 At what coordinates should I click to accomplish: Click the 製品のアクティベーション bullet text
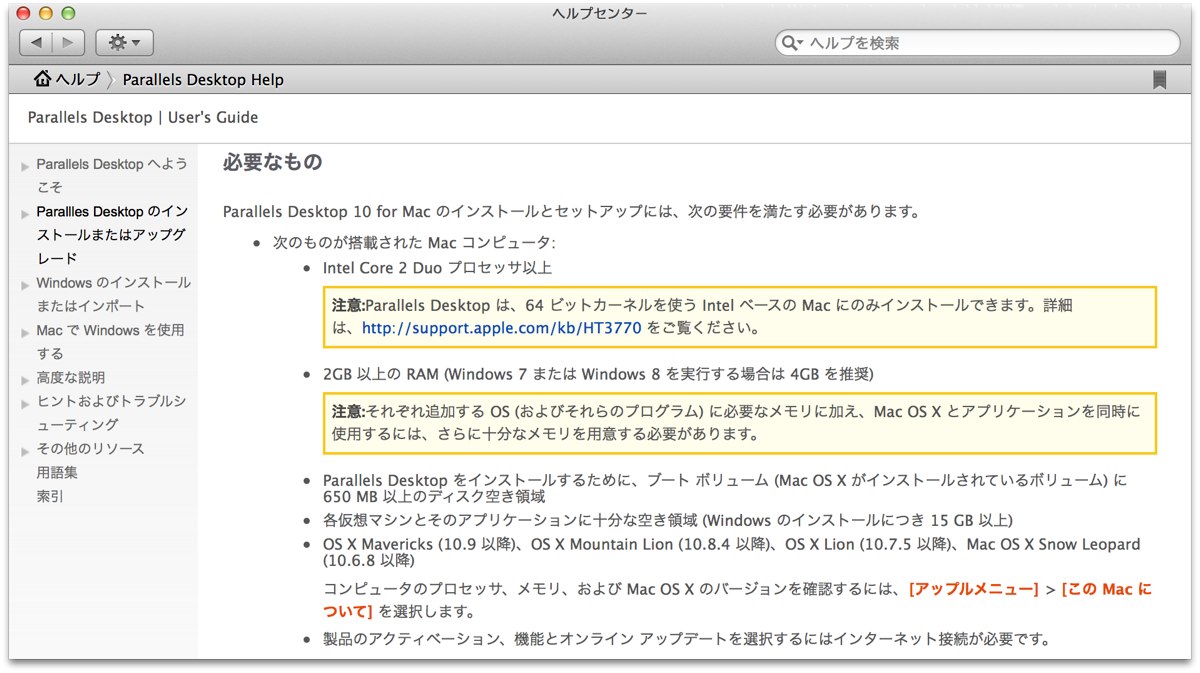pos(686,639)
